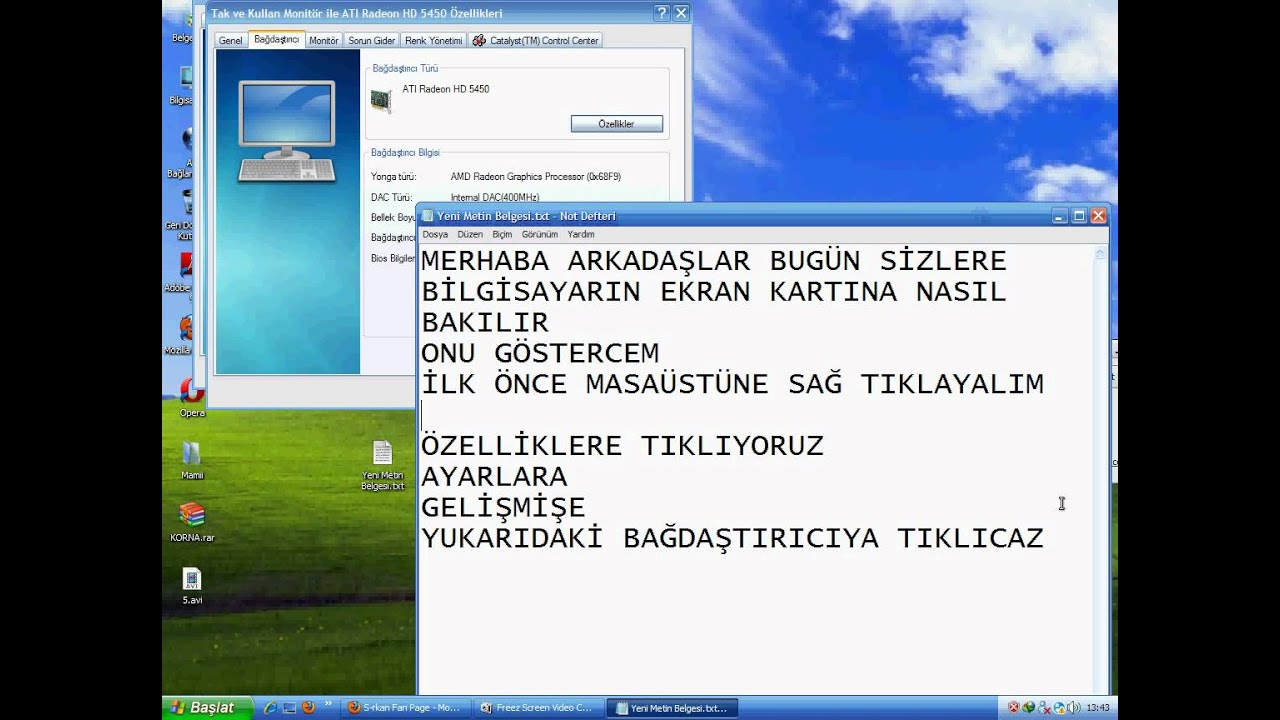Click the Firefox quick launch icon
This screenshot has width=1280, height=720.
(x=308, y=707)
